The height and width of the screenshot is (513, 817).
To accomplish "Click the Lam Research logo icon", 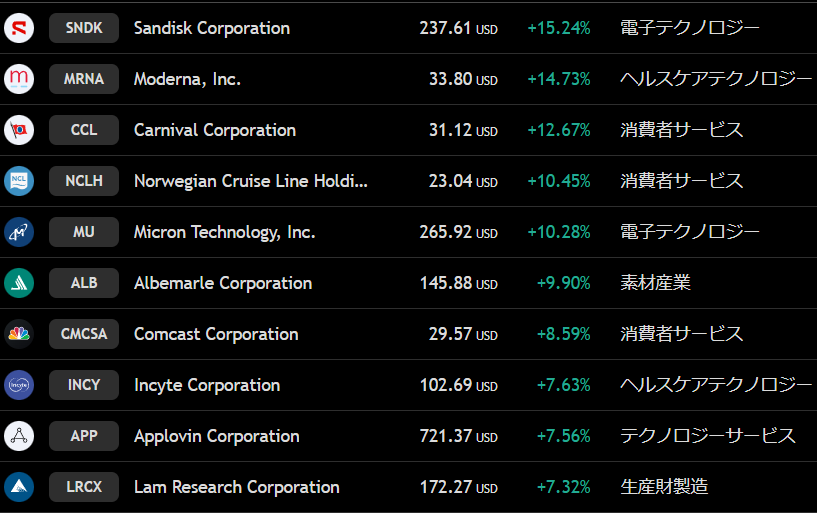I will 19,487.
